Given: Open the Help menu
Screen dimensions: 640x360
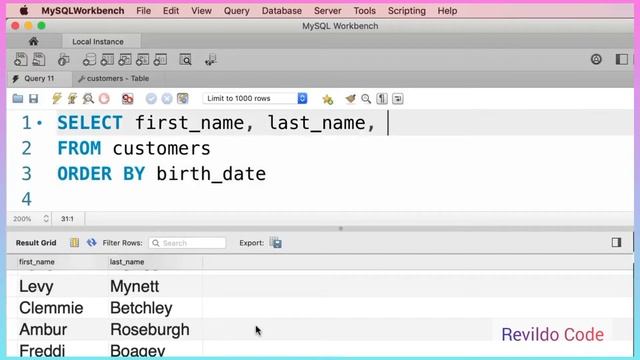Looking at the screenshot, I should (447, 11).
